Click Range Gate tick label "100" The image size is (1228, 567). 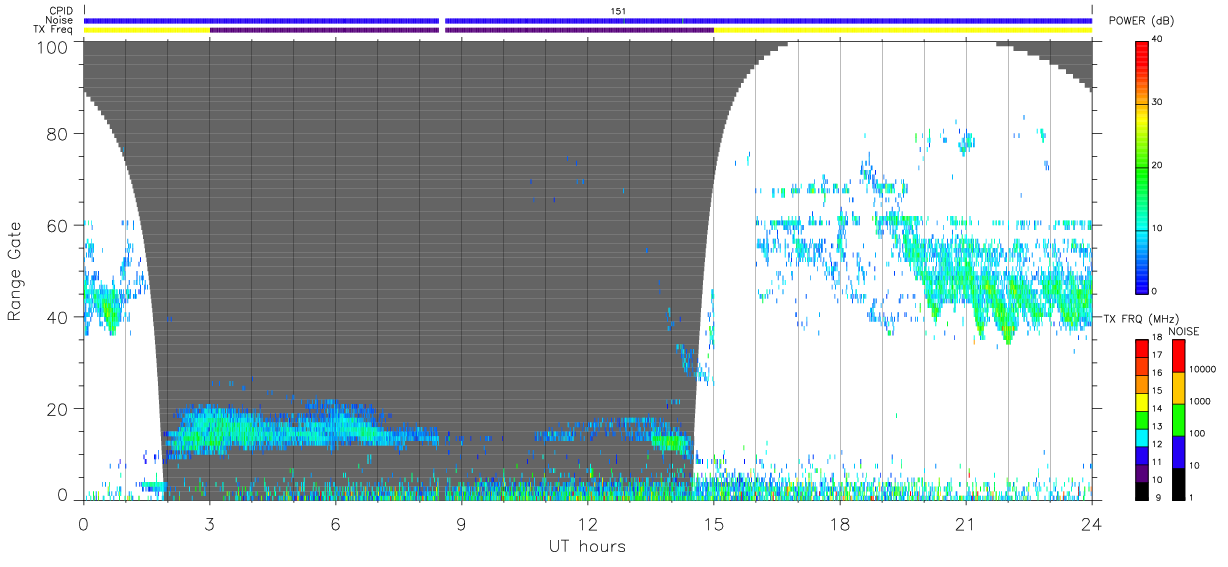point(54,46)
